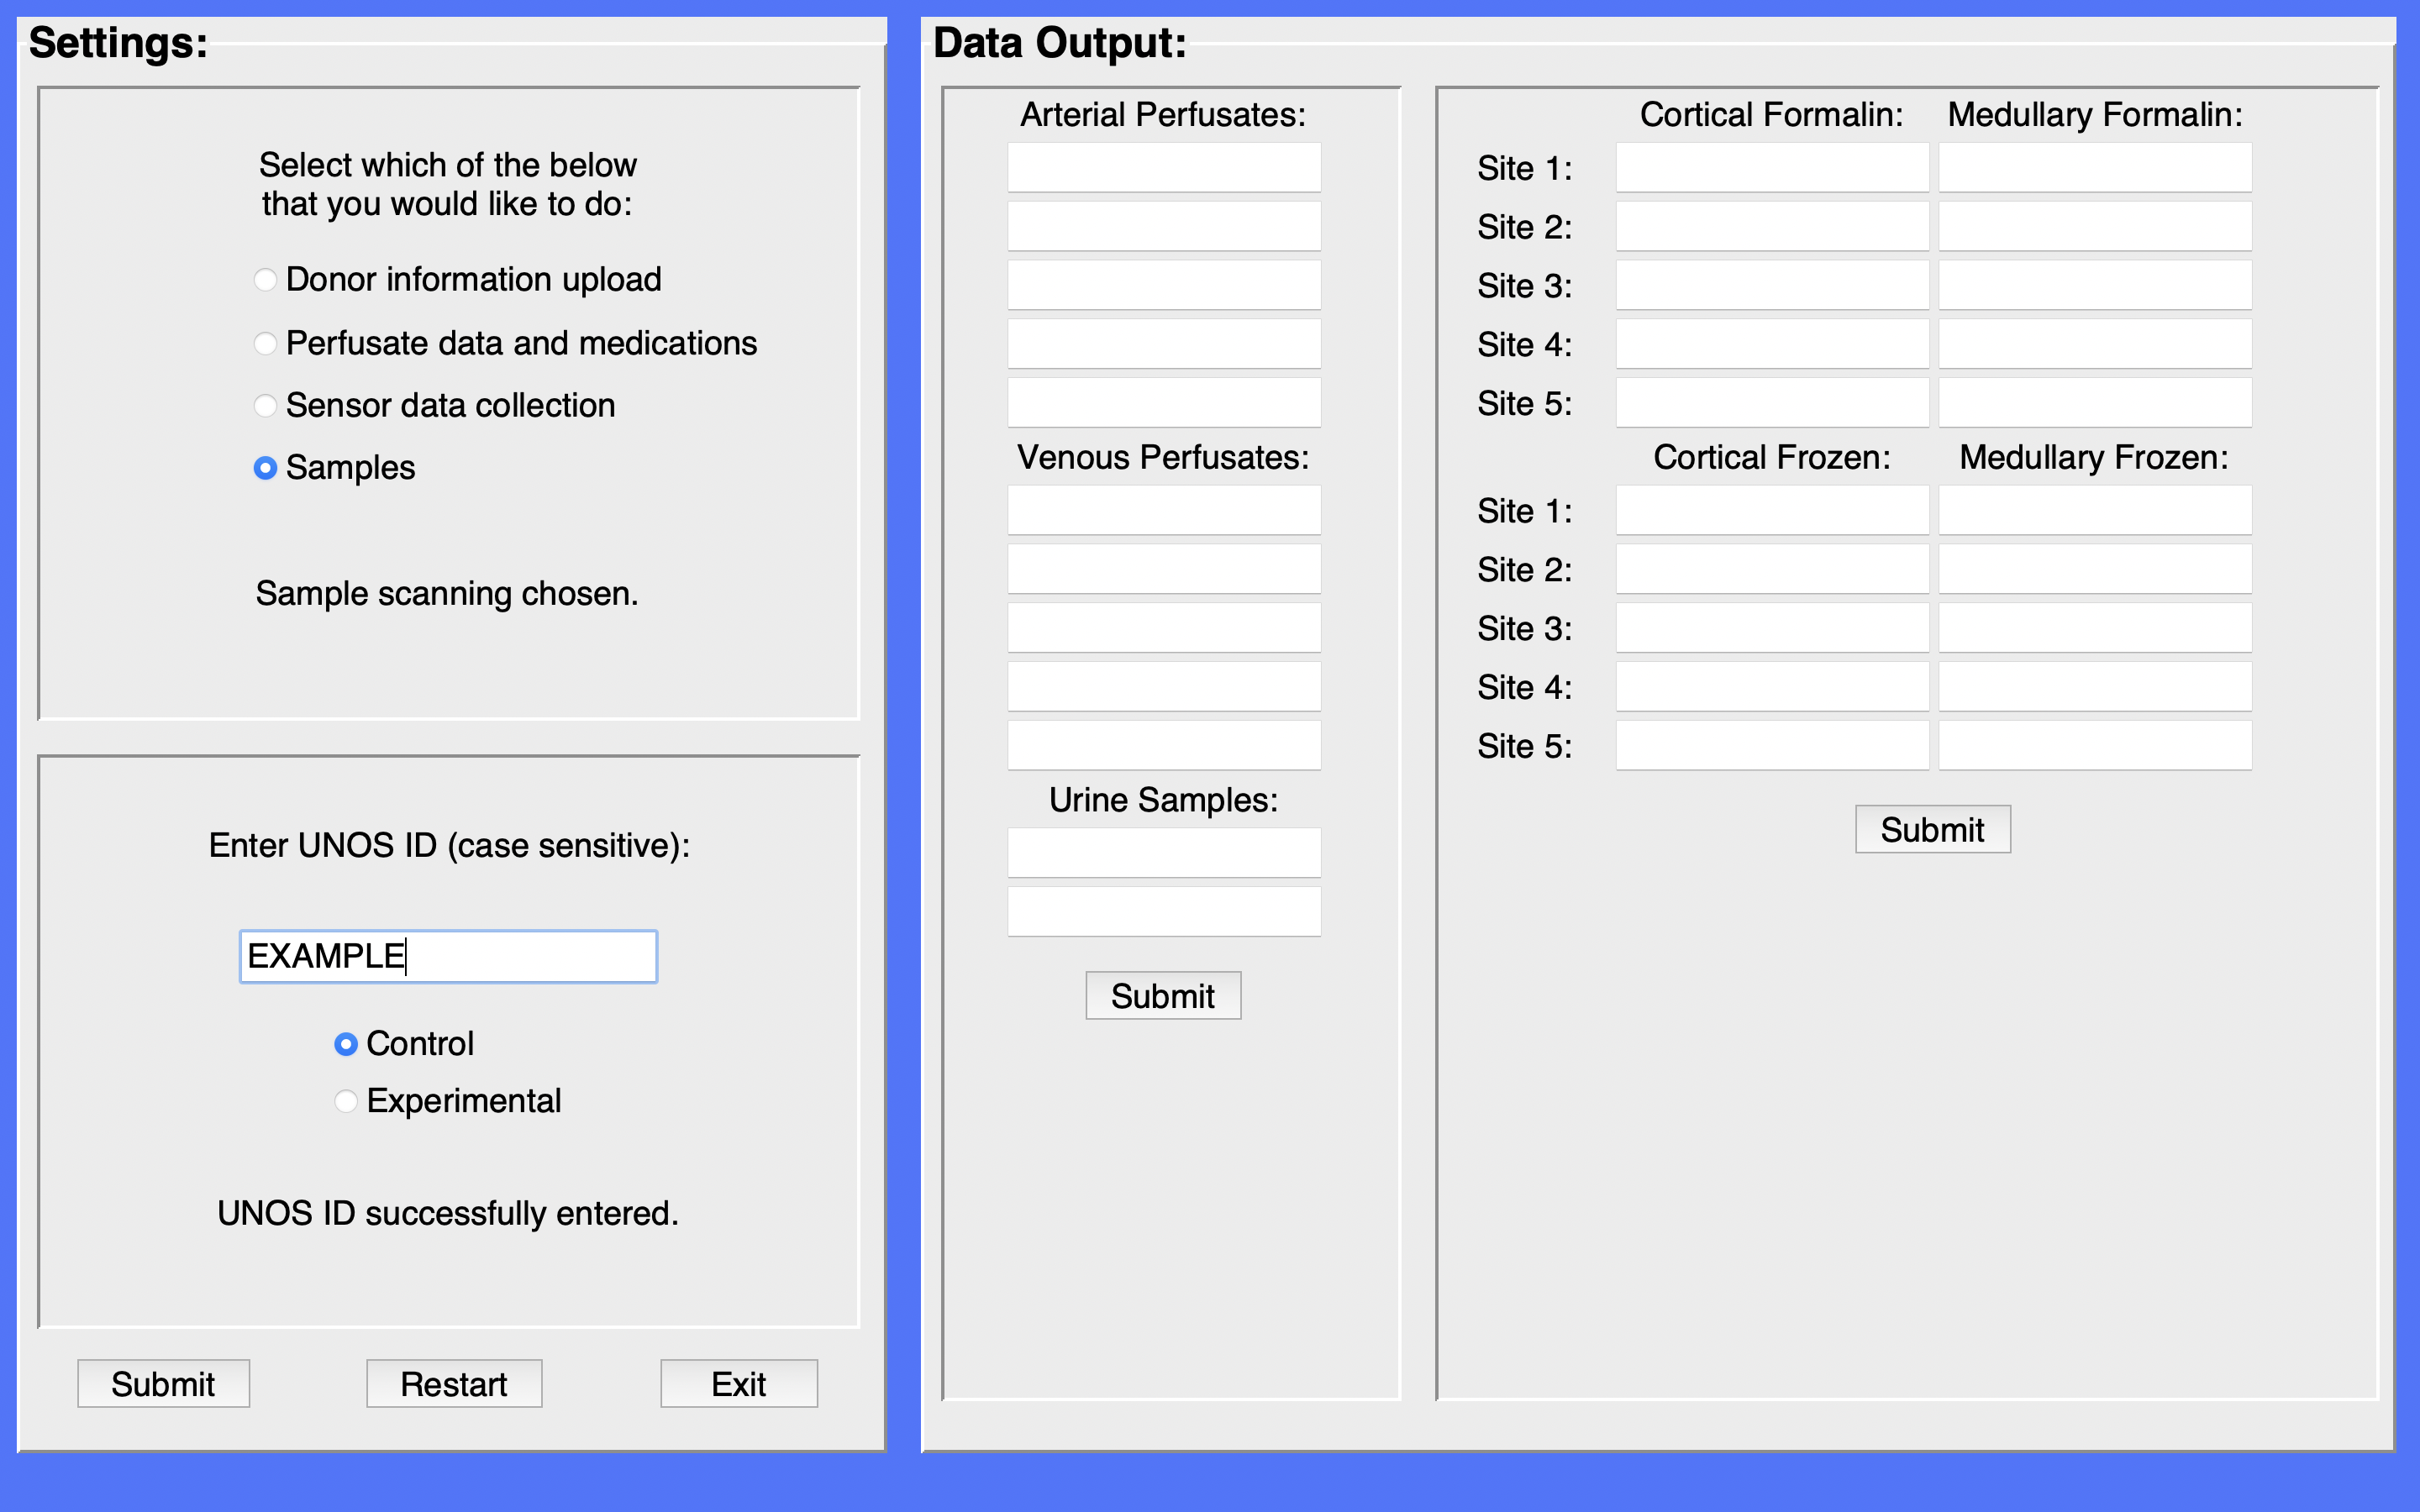Click the 'Medullary Frozen:' column heading
2420x1512 pixels.
point(2094,457)
